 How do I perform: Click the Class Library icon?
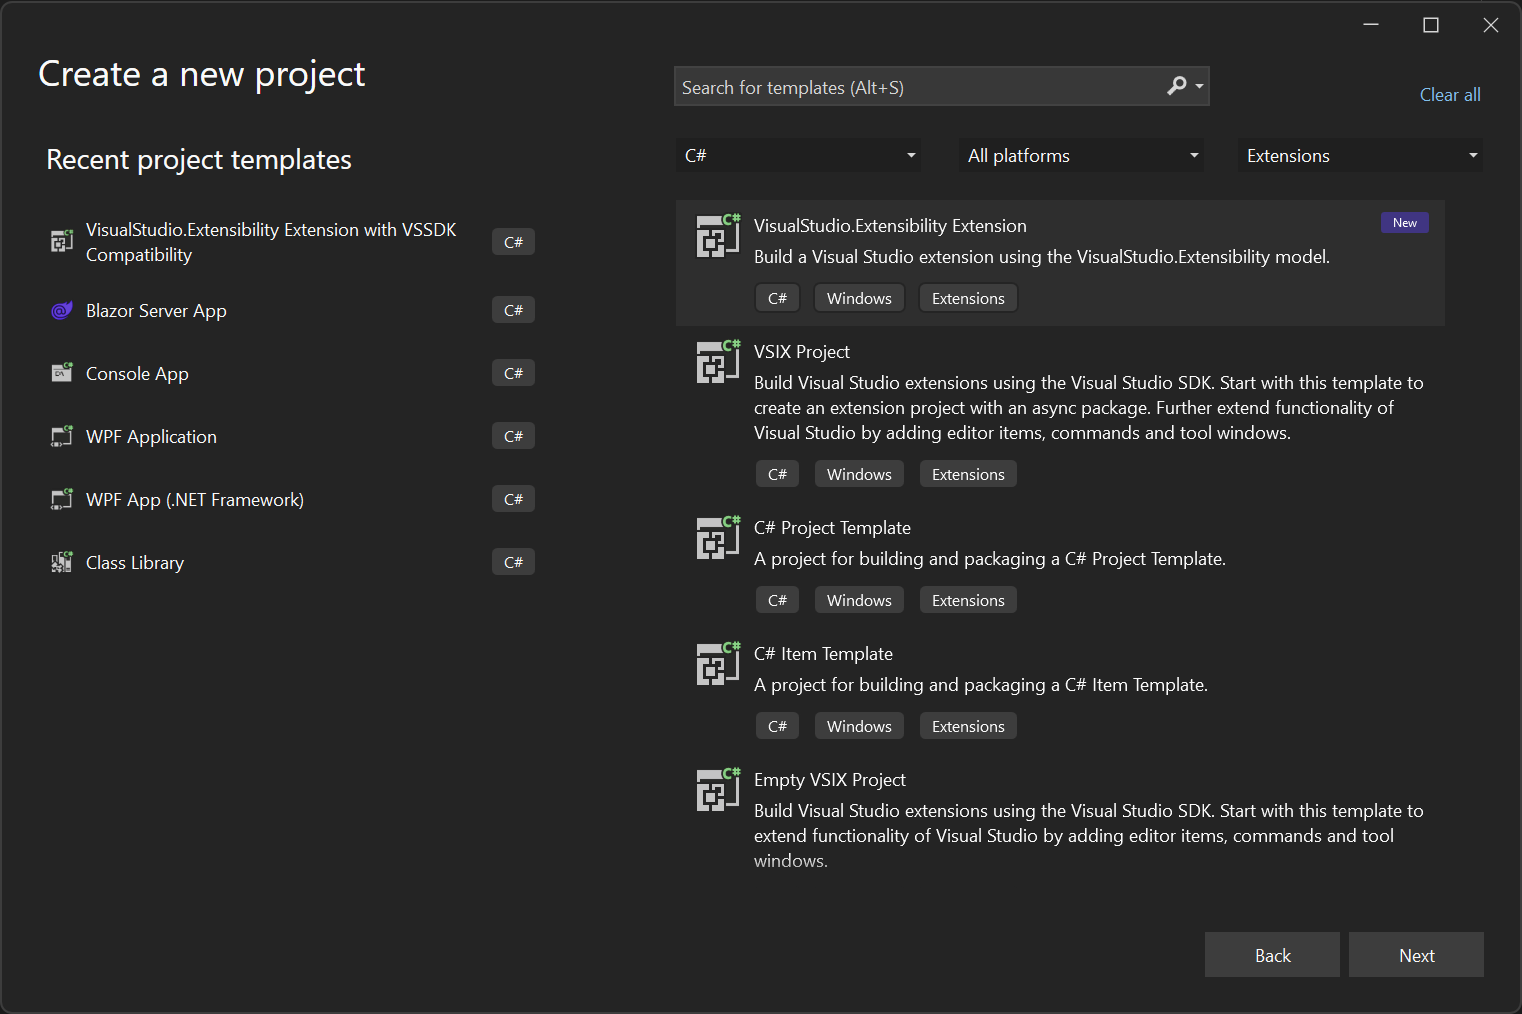click(62, 562)
